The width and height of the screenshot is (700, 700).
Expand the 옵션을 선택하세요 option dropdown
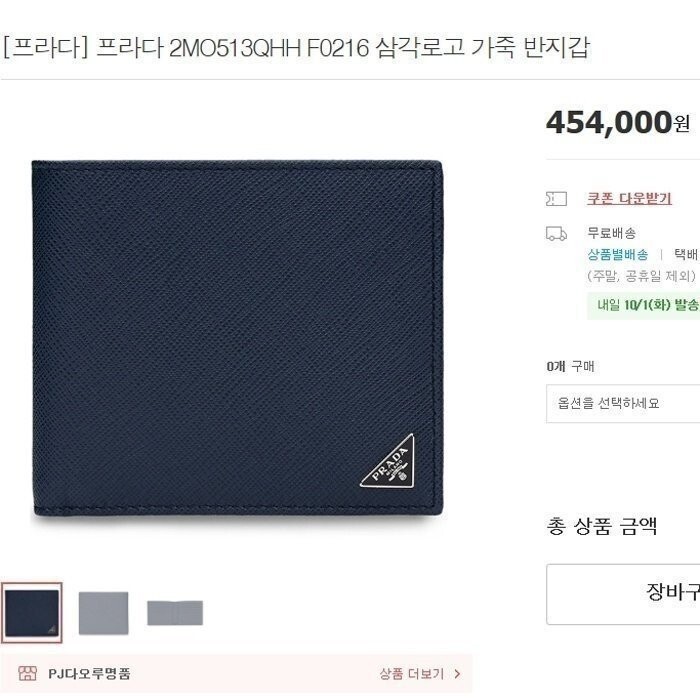[623, 403]
